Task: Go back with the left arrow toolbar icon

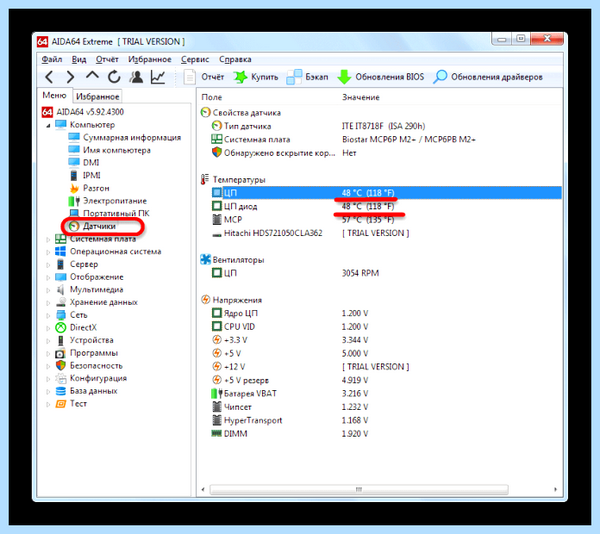Action: (49, 77)
